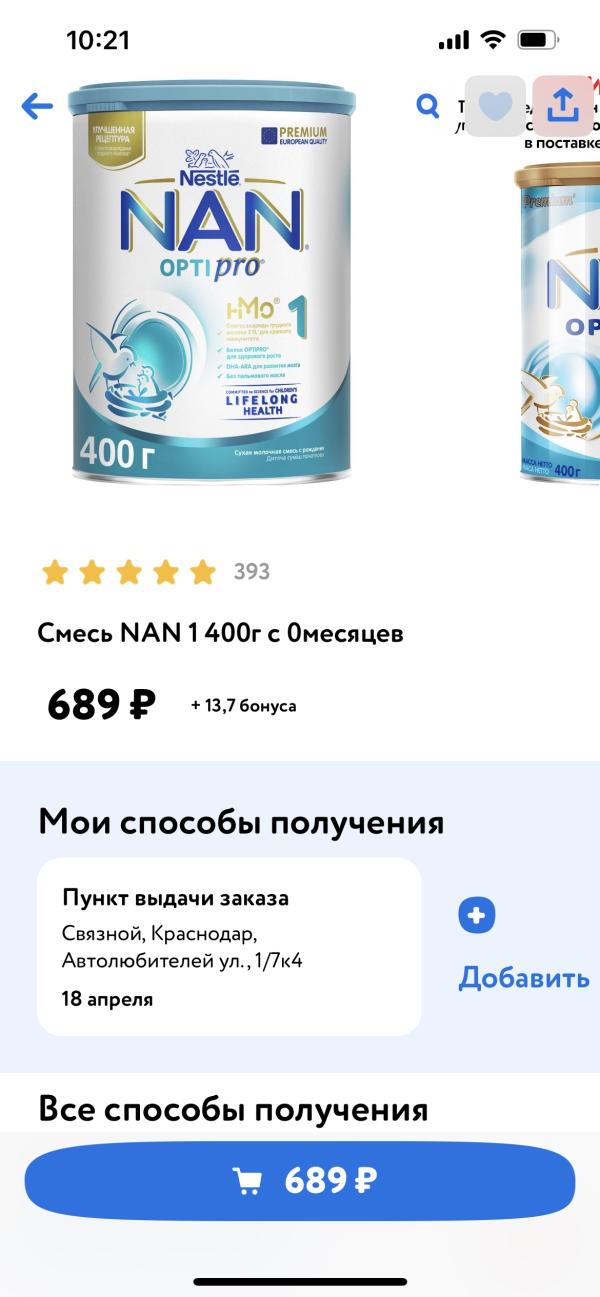Tap the Мои способы получения heading
Image resolution: width=600 pixels, height=1297 pixels.
click(x=241, y=823)
